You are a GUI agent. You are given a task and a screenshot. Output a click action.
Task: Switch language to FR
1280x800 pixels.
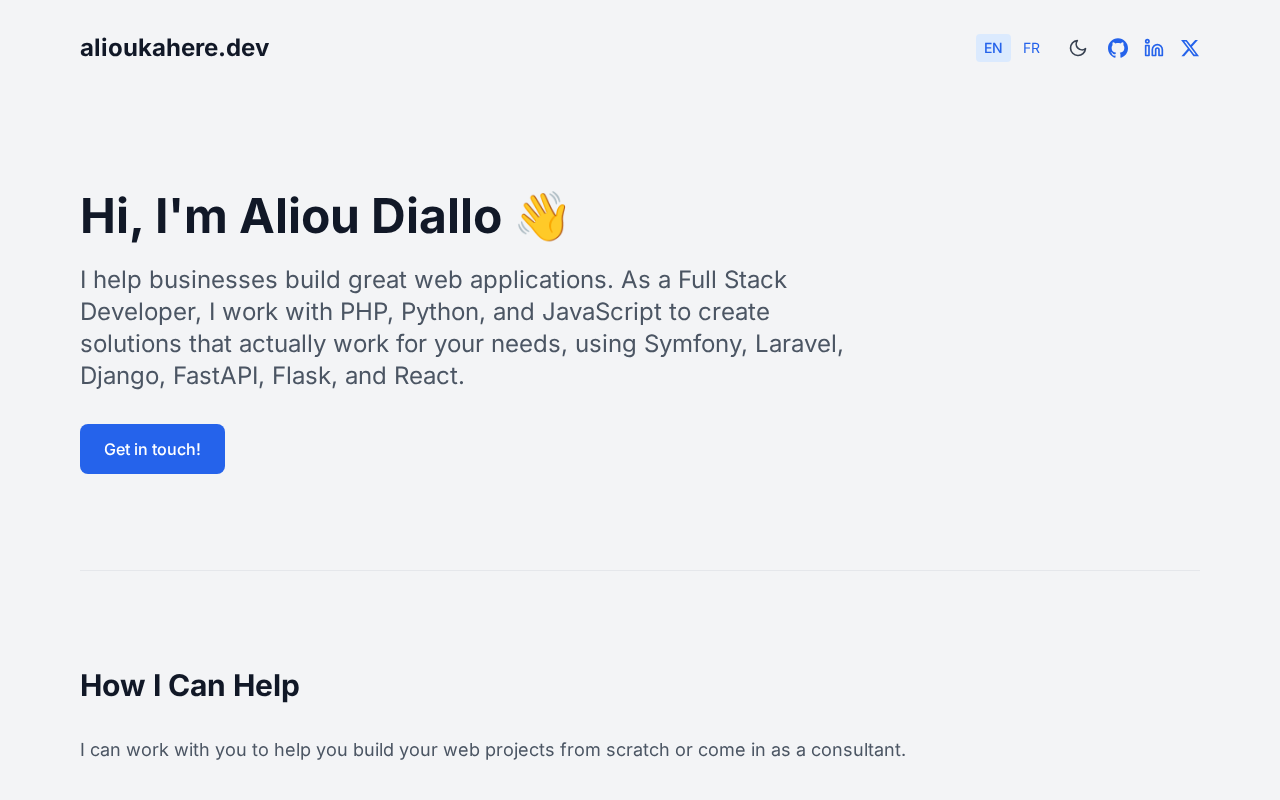pyautogui.click(x=1031, y=48)
